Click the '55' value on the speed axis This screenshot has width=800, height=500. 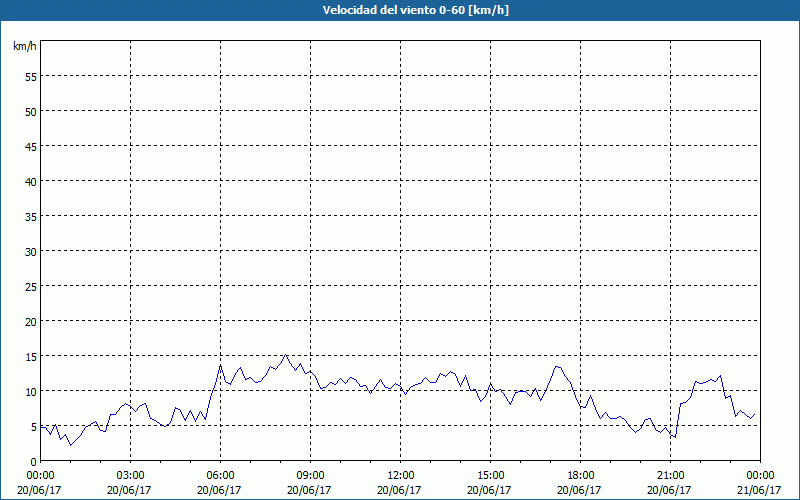point(31,77)
